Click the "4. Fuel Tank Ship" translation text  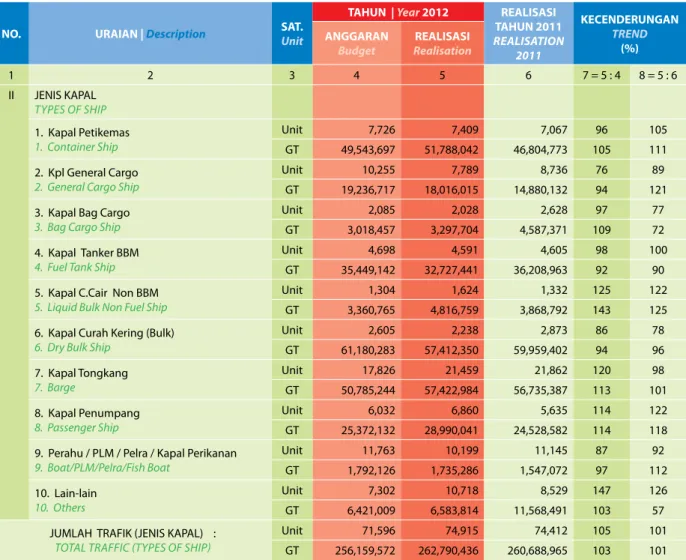click(75, 267)
